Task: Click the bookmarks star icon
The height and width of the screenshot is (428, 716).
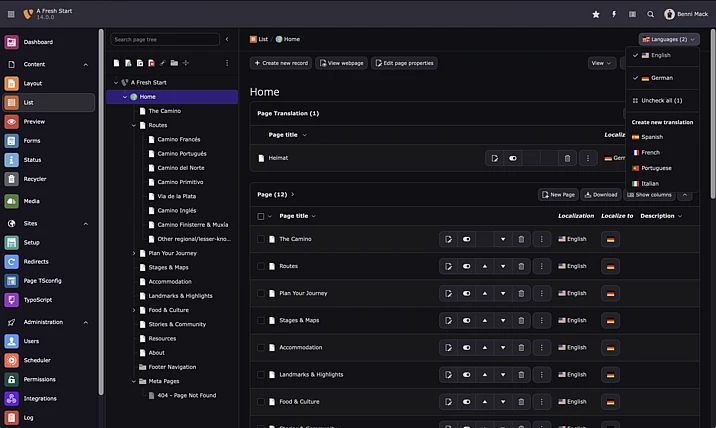Action: 596,14
